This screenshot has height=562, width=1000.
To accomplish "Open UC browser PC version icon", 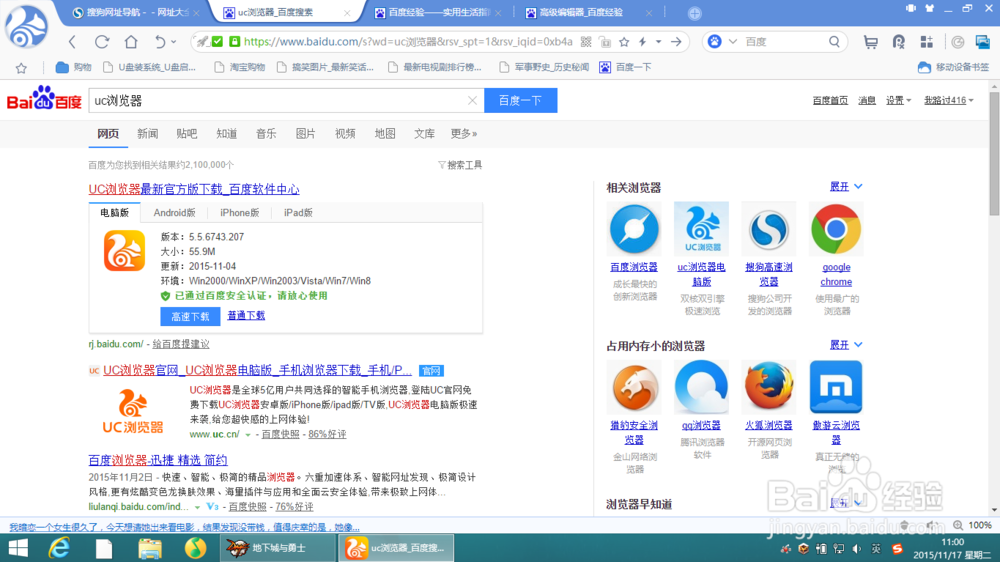I will [x=702, y=228].
